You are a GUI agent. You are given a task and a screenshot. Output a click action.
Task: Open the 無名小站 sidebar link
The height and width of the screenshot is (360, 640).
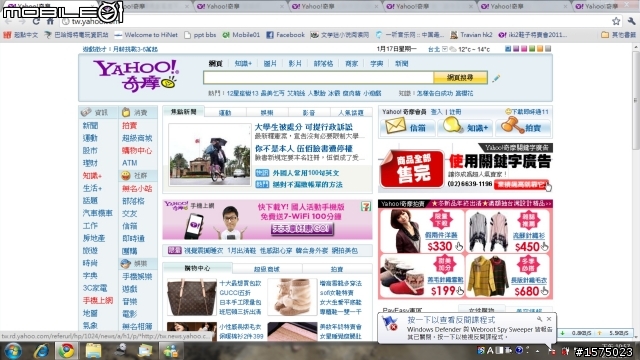point(137,189)
